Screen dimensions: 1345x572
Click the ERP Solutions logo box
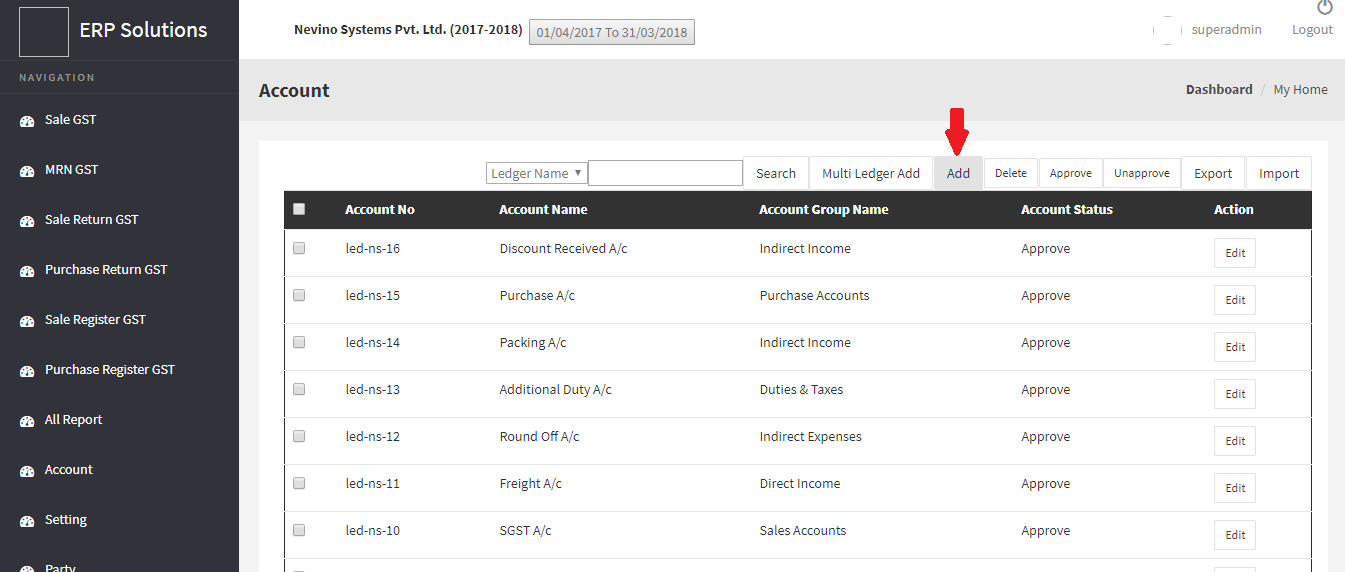click(44, 31)
